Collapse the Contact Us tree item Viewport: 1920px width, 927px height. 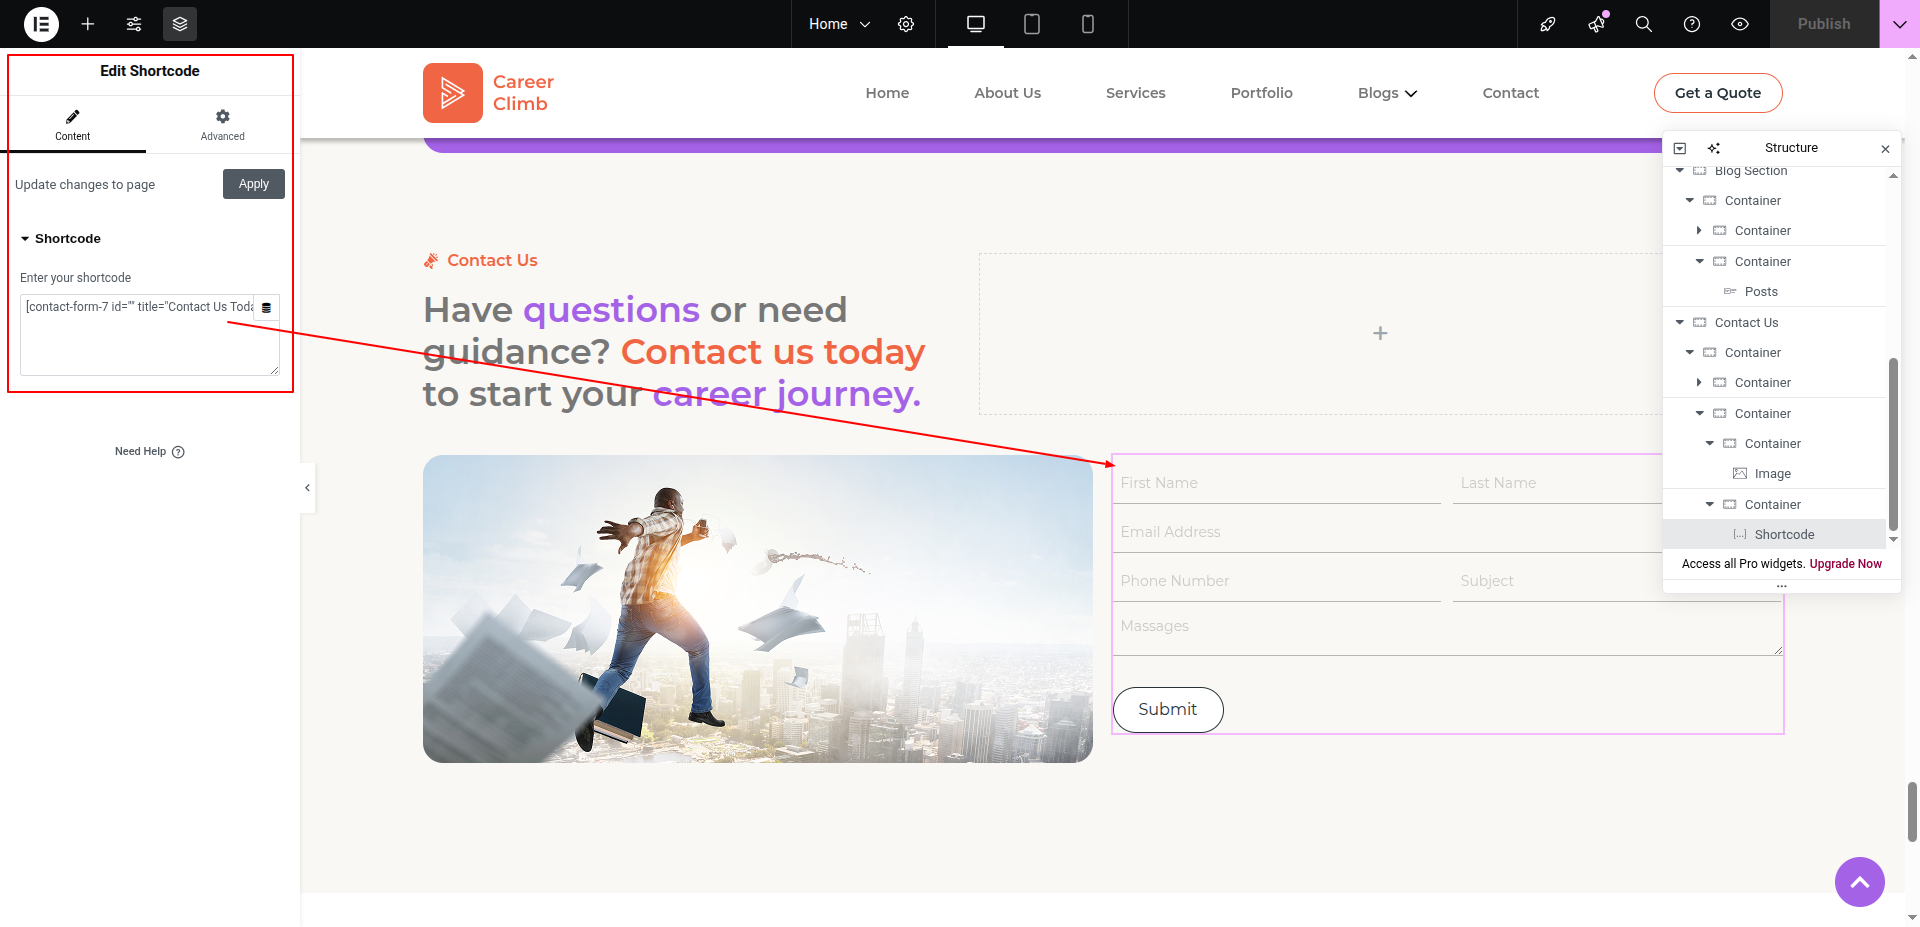tap(1680, 322)
